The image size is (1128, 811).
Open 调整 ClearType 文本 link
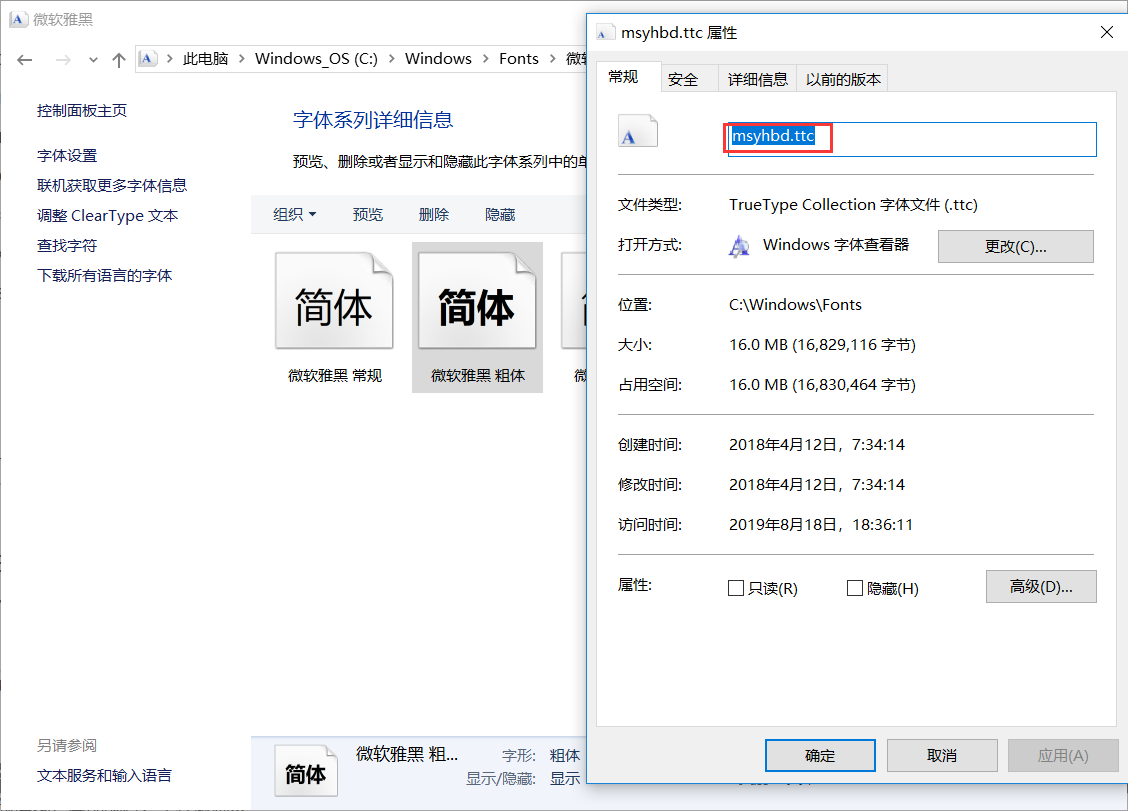tap(107, 216)
